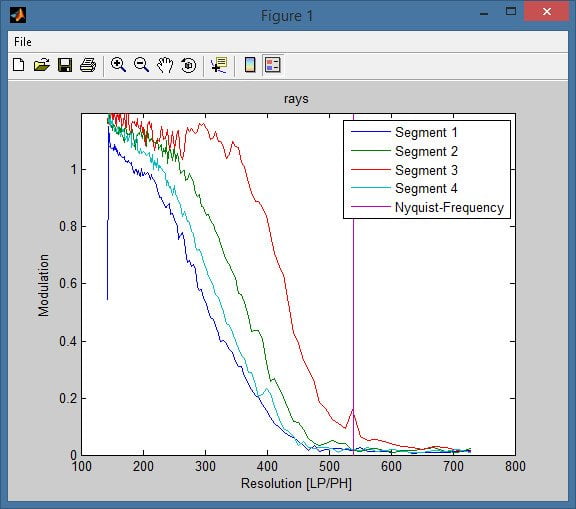The width and height of the screenshot is (576, 509).
Task: Maximize the Figure 1 window
Action: [511, 11]
